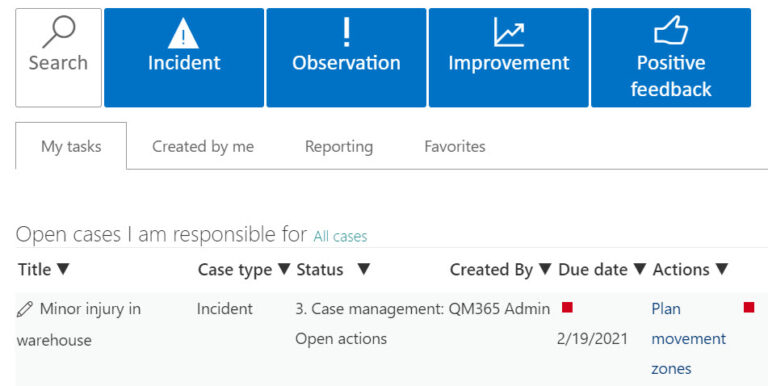Image resolution: width=768 pixels, height=386 pixels.
Task: Open the Created By column filter arrow
Action: (545, 269)
